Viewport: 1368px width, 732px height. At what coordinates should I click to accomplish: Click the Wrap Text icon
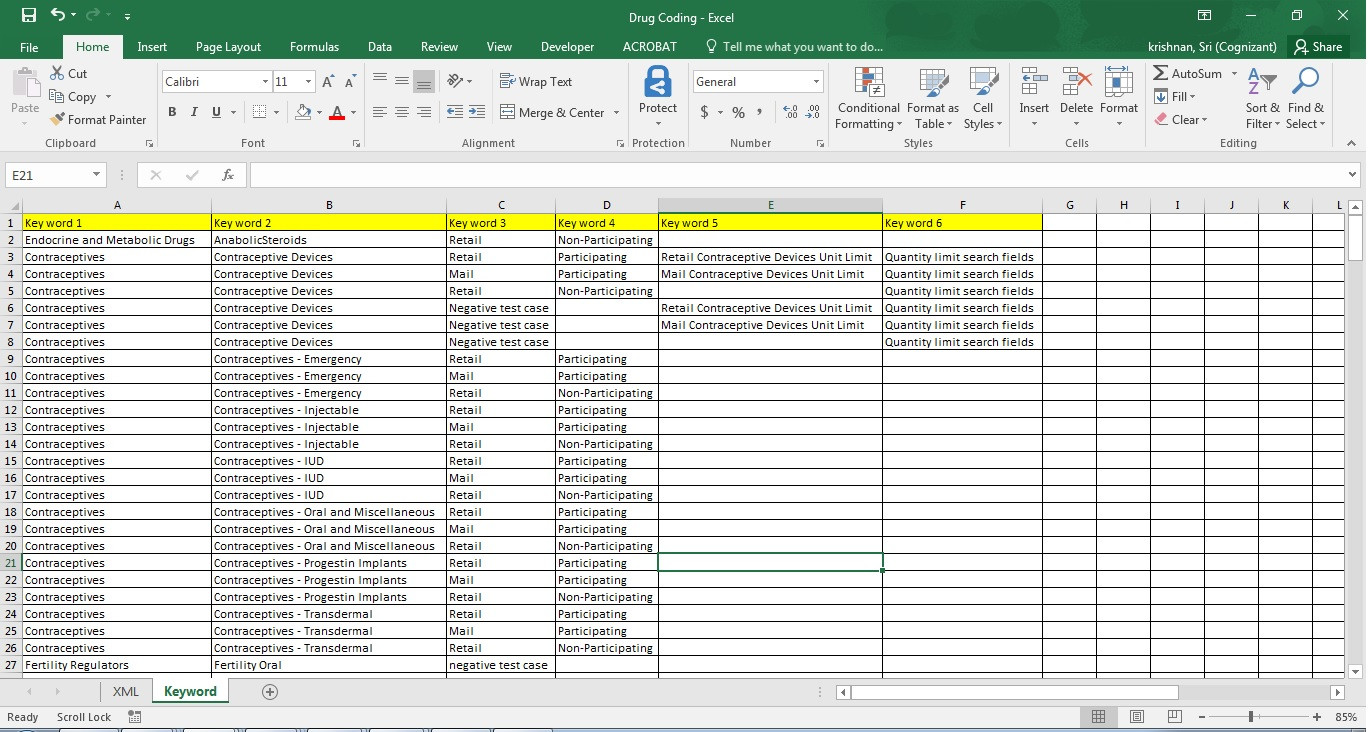pyautogui.click(x=507, y=81)
